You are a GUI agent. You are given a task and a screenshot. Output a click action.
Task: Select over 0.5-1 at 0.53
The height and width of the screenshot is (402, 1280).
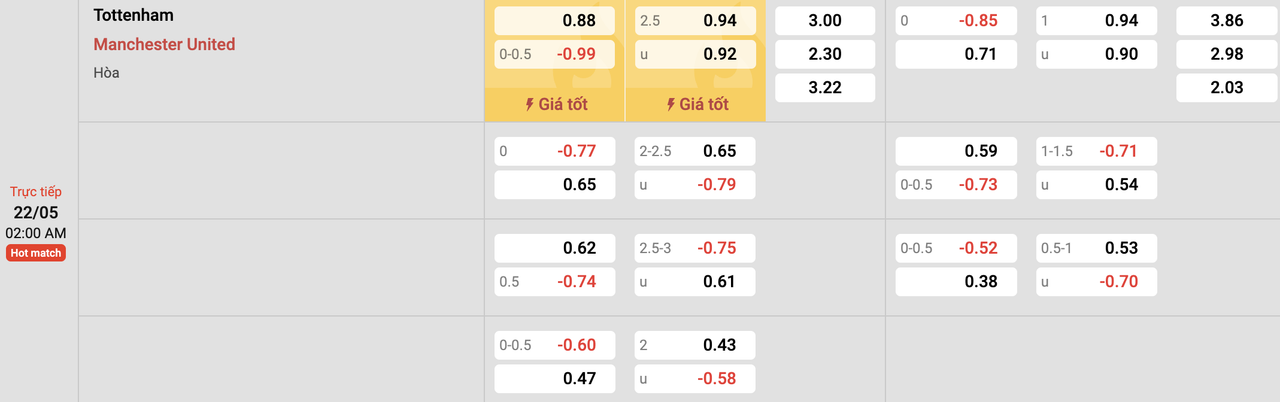(x=1096, y=248)
